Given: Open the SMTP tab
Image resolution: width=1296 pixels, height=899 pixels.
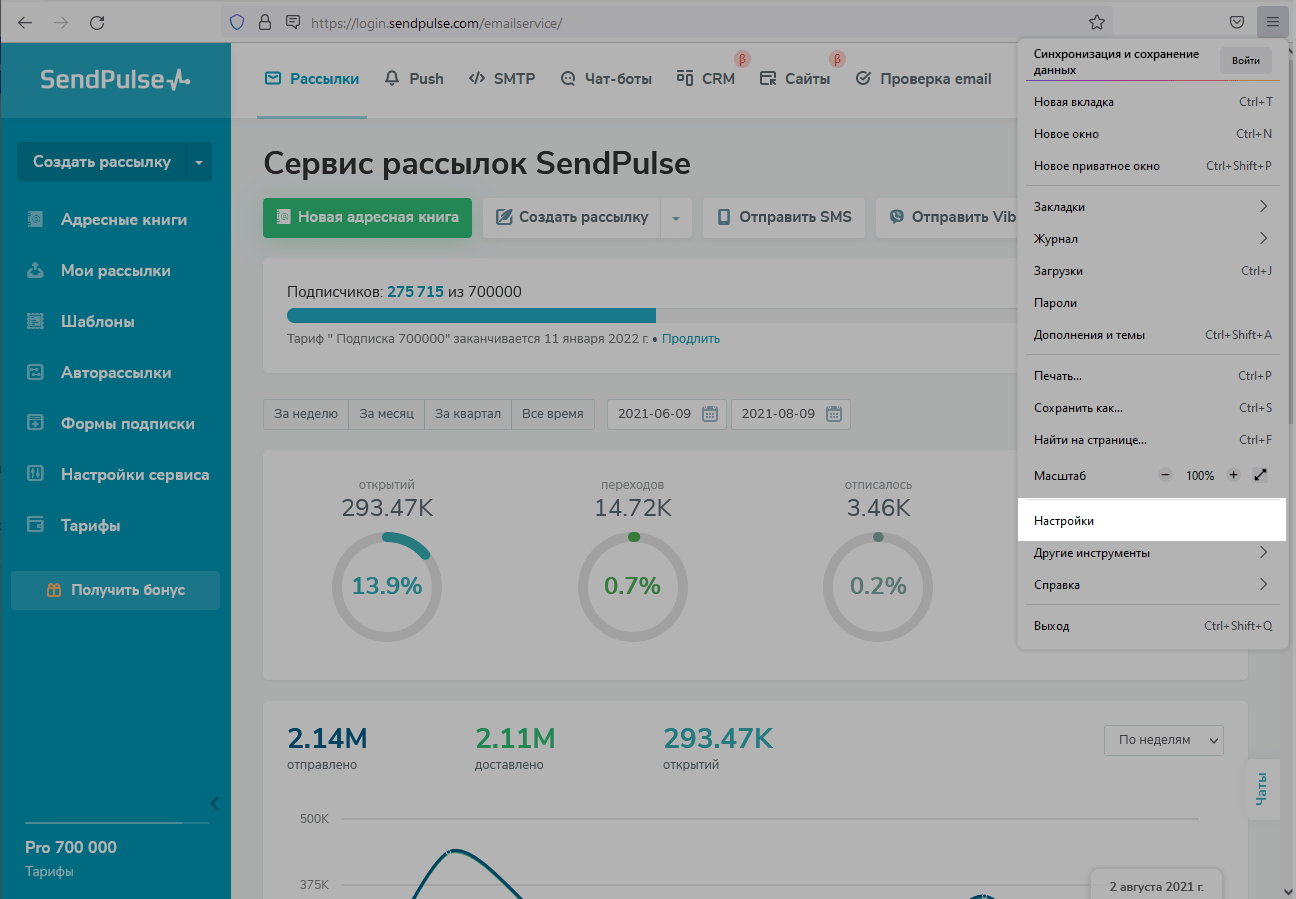Looking at the screenshot, I should [x=502, y=78].
